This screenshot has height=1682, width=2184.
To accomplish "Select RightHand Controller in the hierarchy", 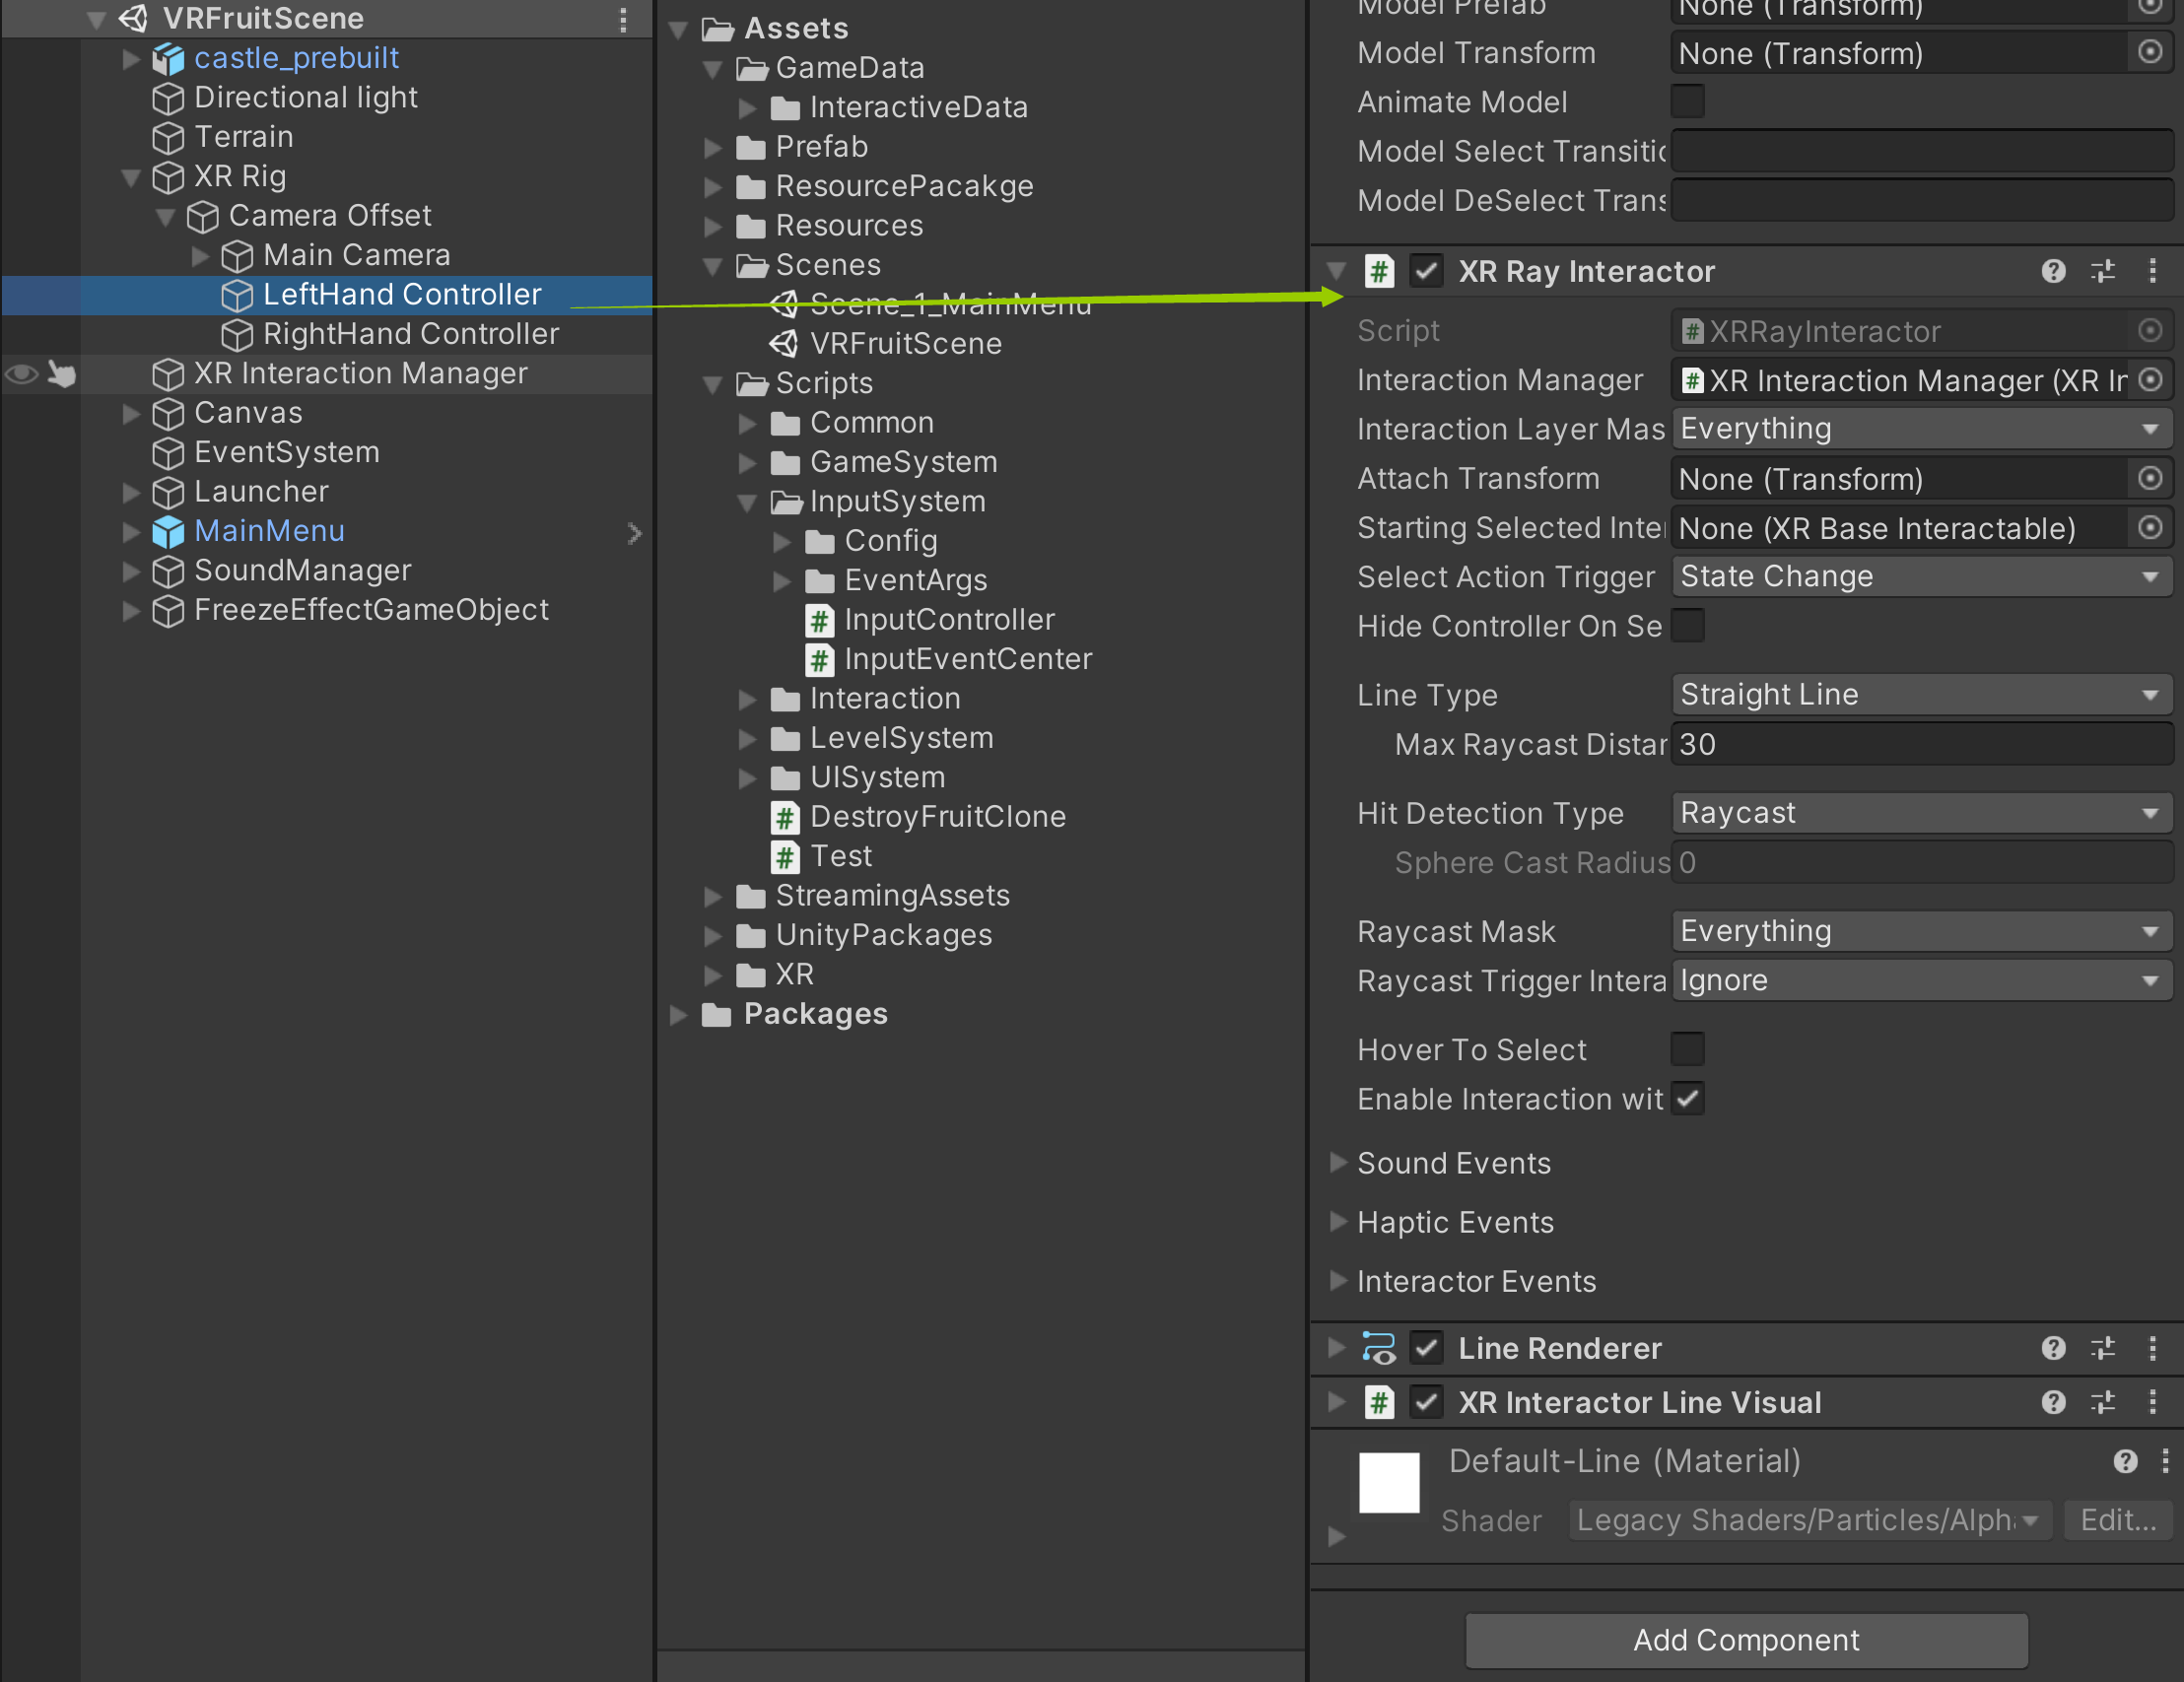I will (x=410, y=334).
